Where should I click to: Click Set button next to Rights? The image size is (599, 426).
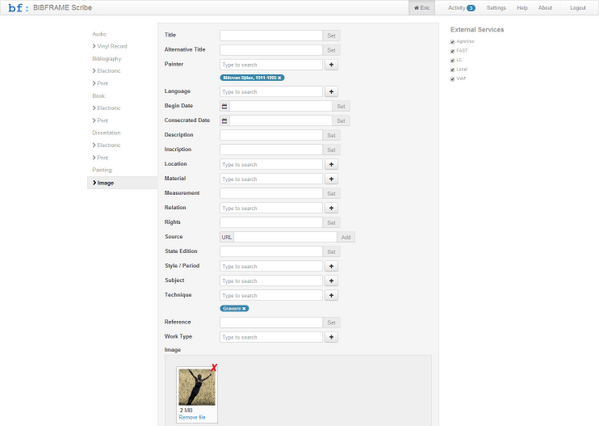(x=331, y=222)
